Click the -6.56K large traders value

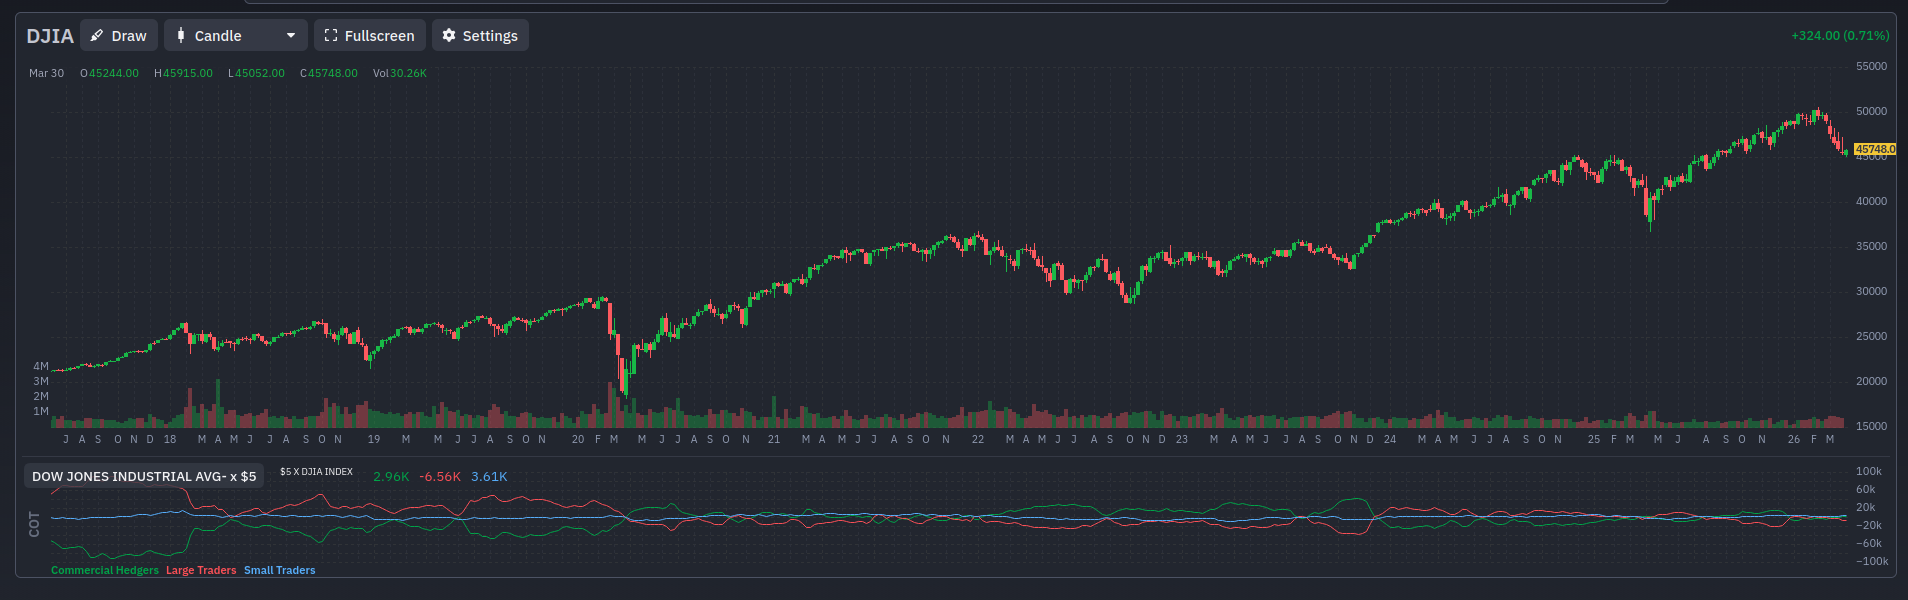pos(440,476)
